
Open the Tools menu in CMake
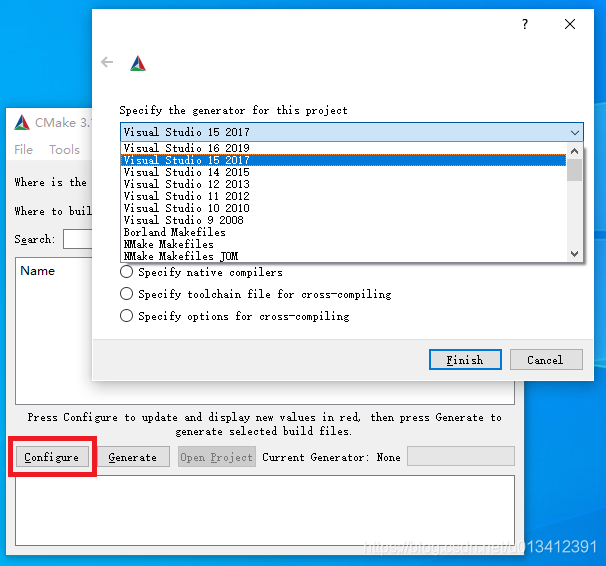pyautogui.click(x=64, y=150)
